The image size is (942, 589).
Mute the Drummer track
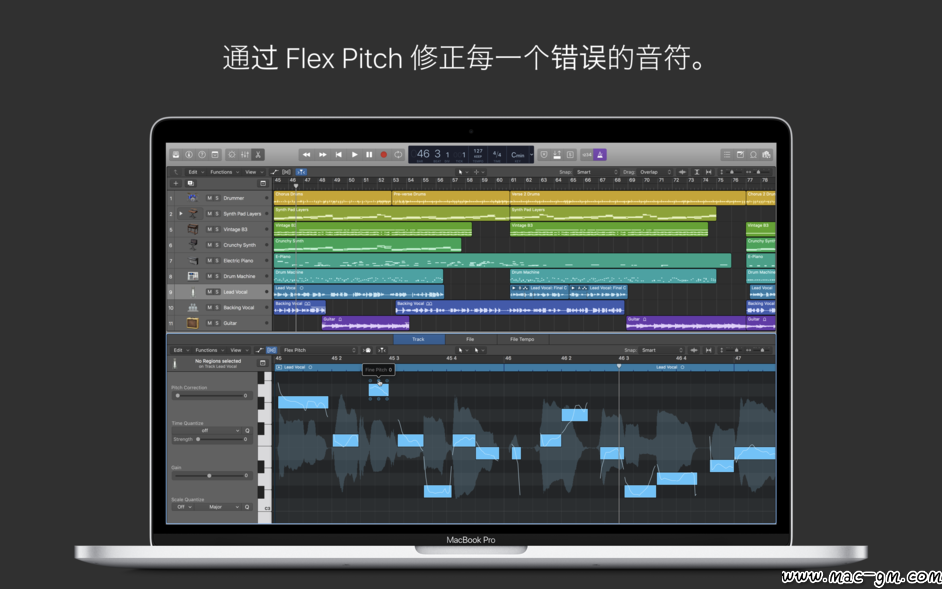(x=209, y=198)
